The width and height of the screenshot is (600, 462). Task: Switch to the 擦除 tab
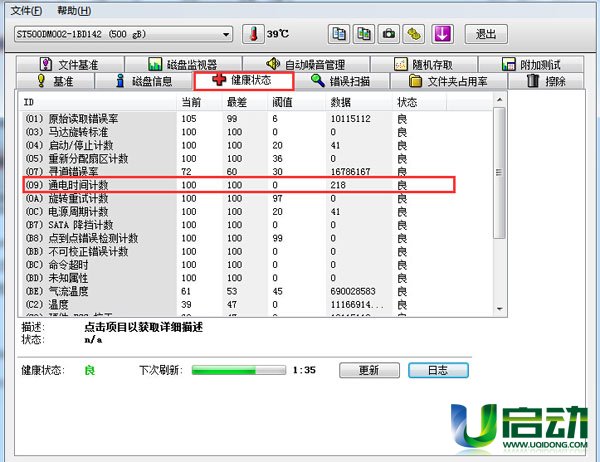tap(546, 81)
